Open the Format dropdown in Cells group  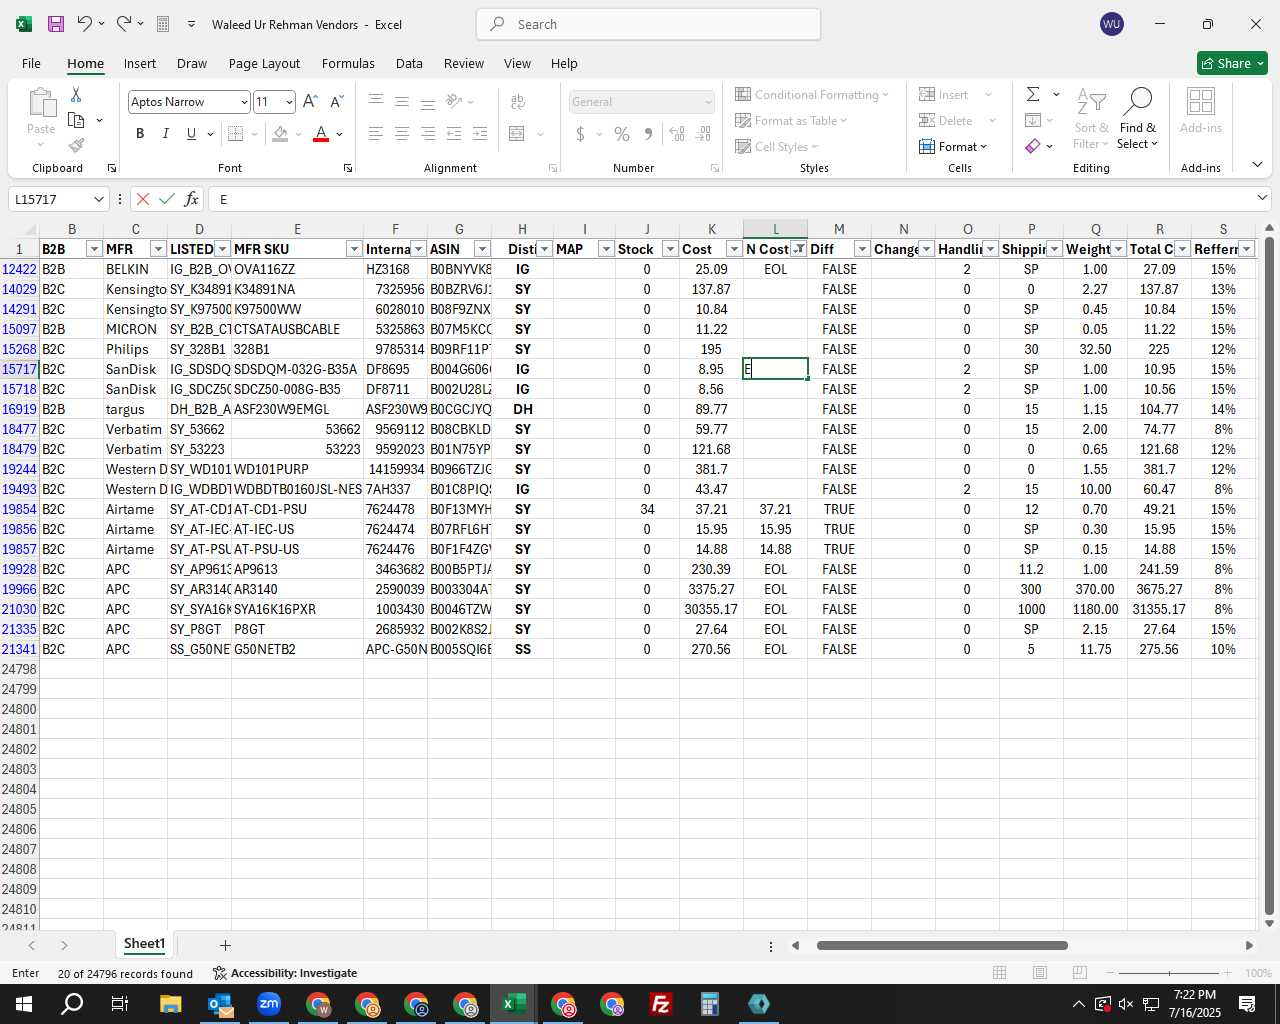click(953, 146)
